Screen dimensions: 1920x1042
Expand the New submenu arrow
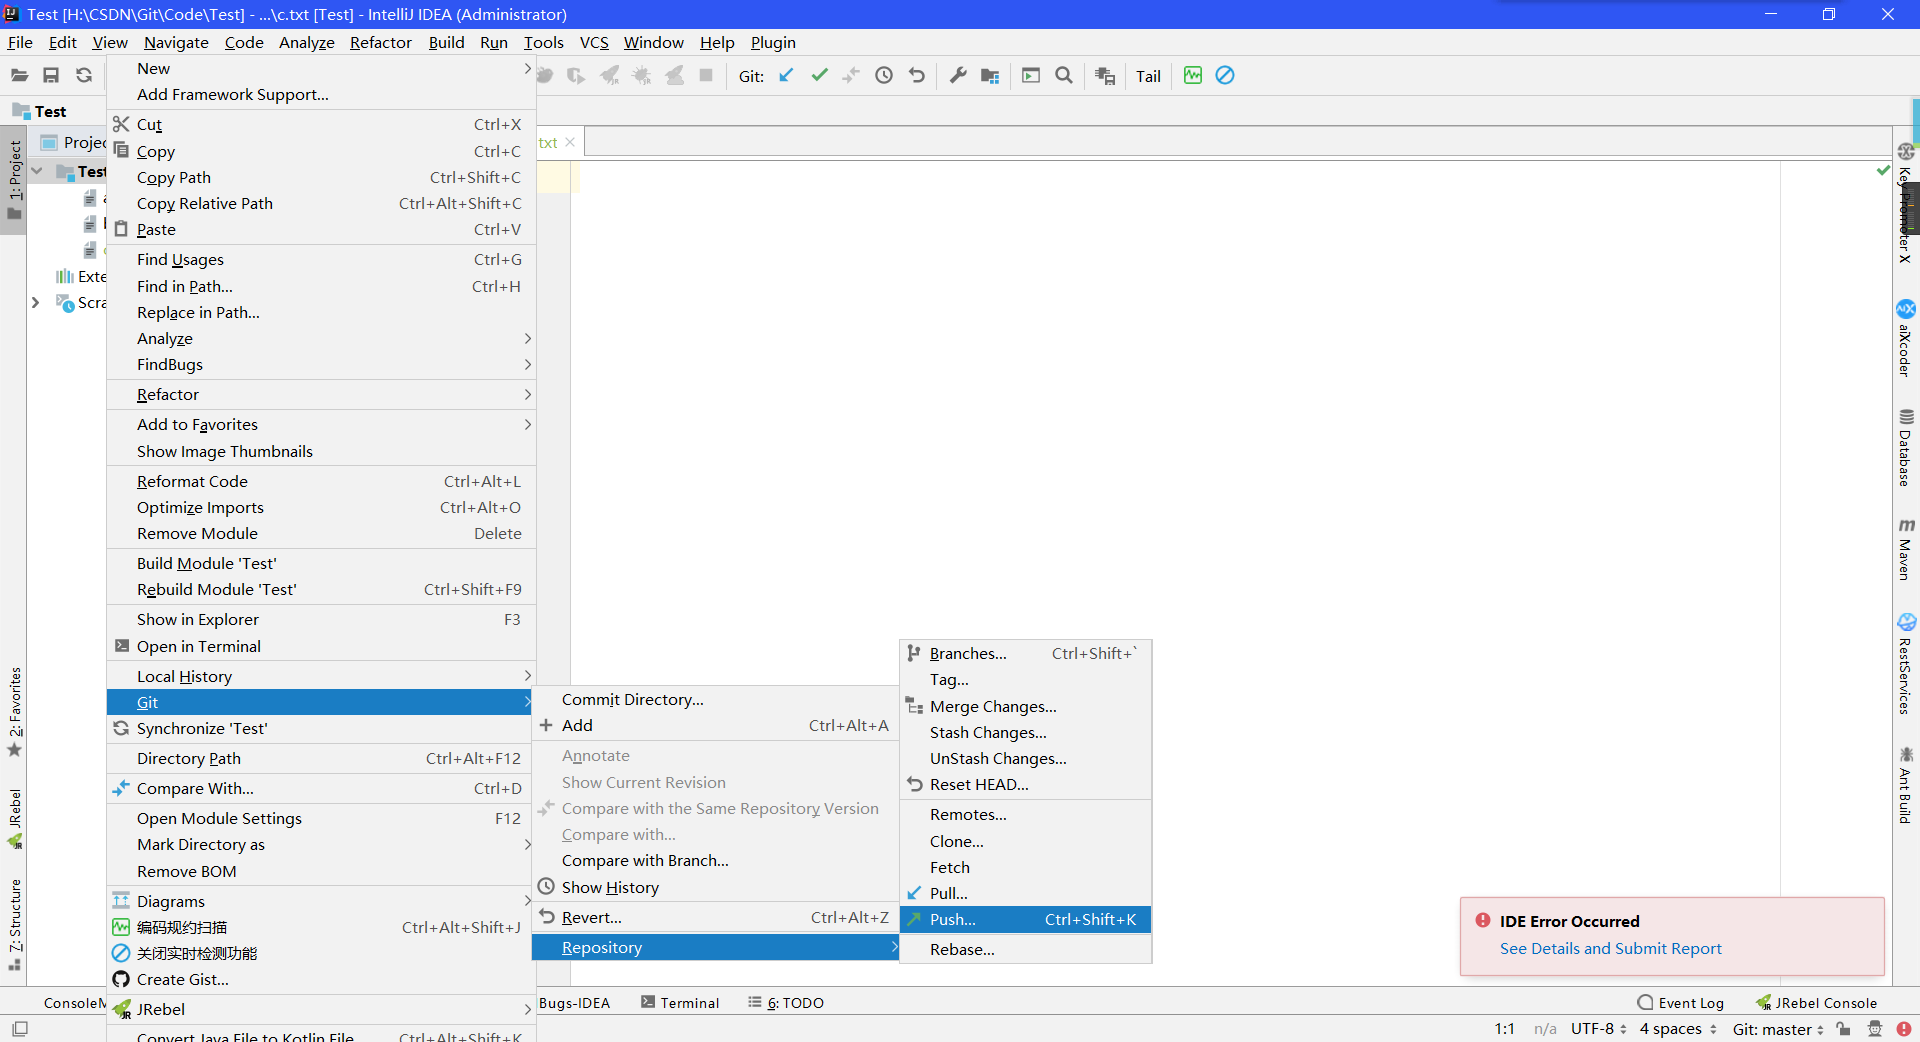[527, 68]
